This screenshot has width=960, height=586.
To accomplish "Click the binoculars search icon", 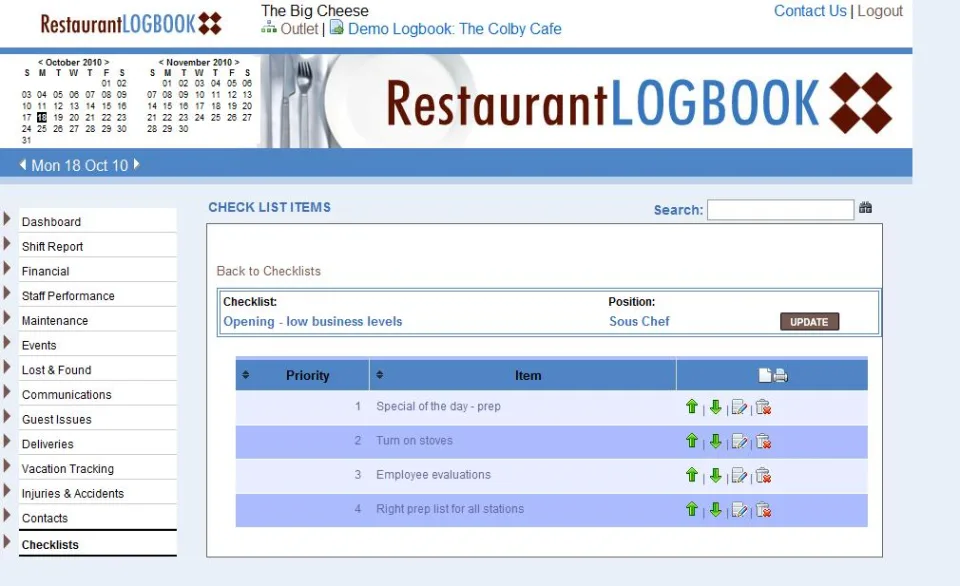I will click(865, 208).
